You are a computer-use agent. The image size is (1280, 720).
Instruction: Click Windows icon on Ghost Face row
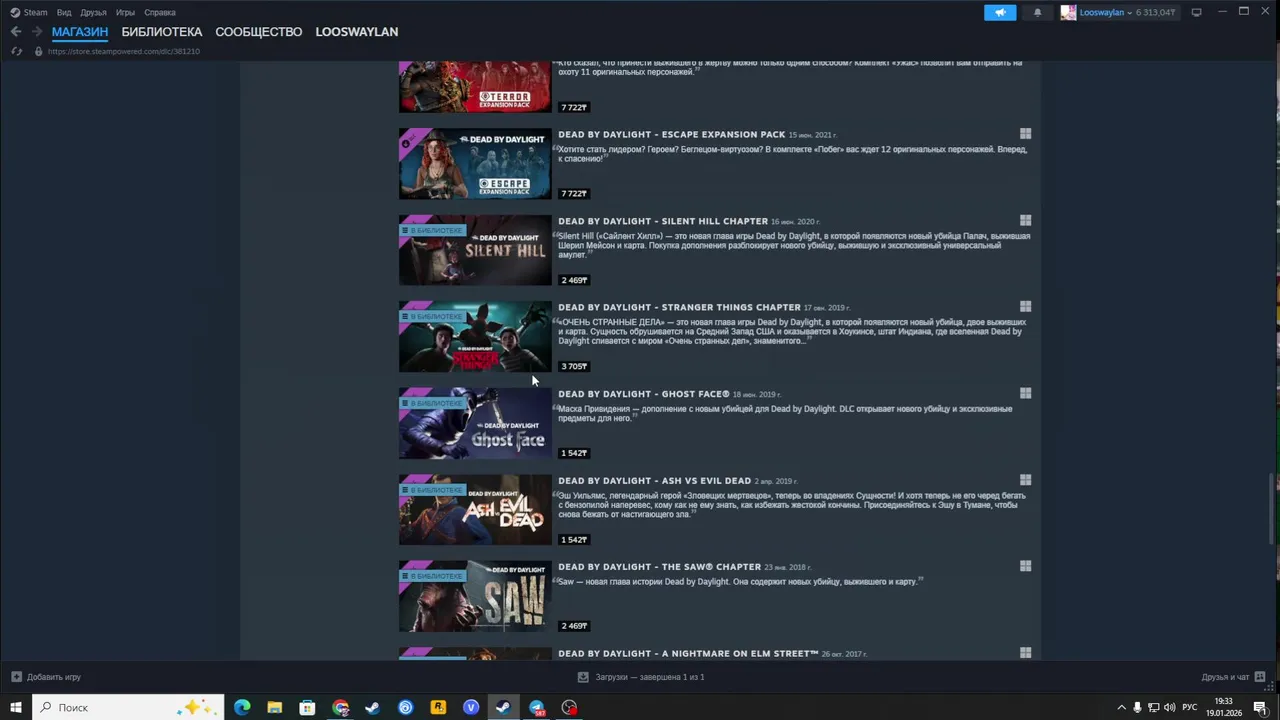1025,393
